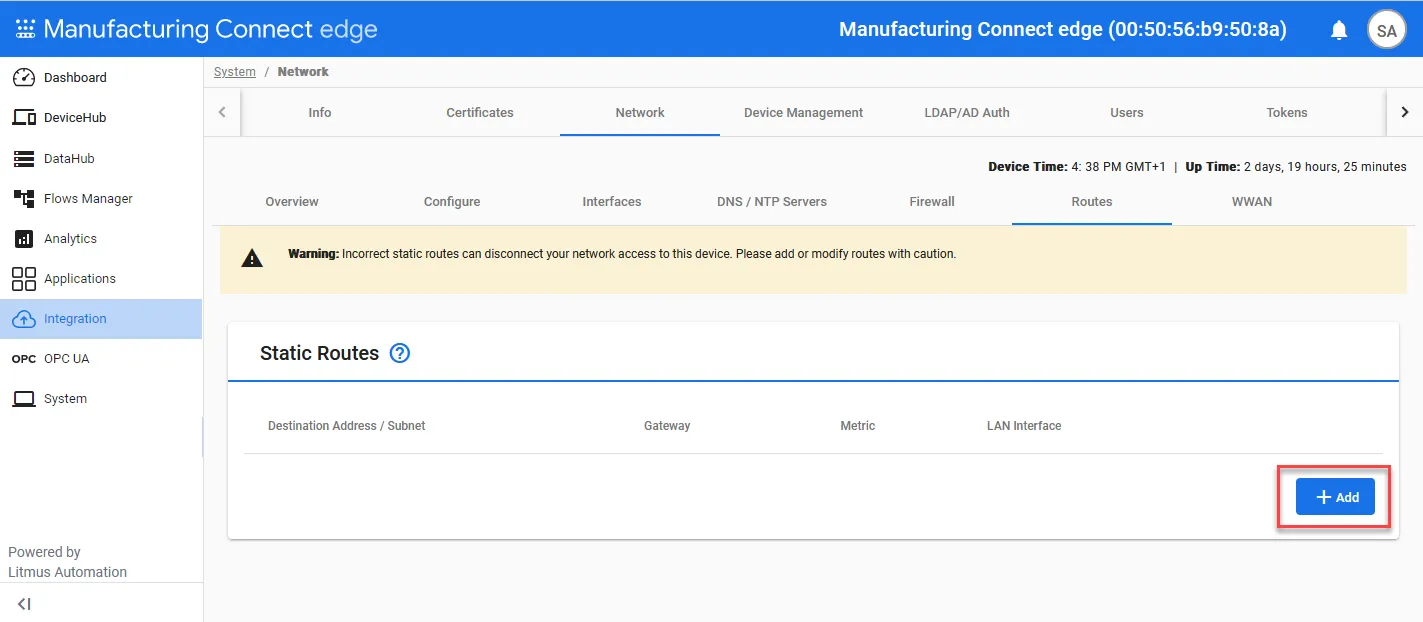Open the SA user avatar menu
Screen dimensions: 1423x622
(1387, 30)
